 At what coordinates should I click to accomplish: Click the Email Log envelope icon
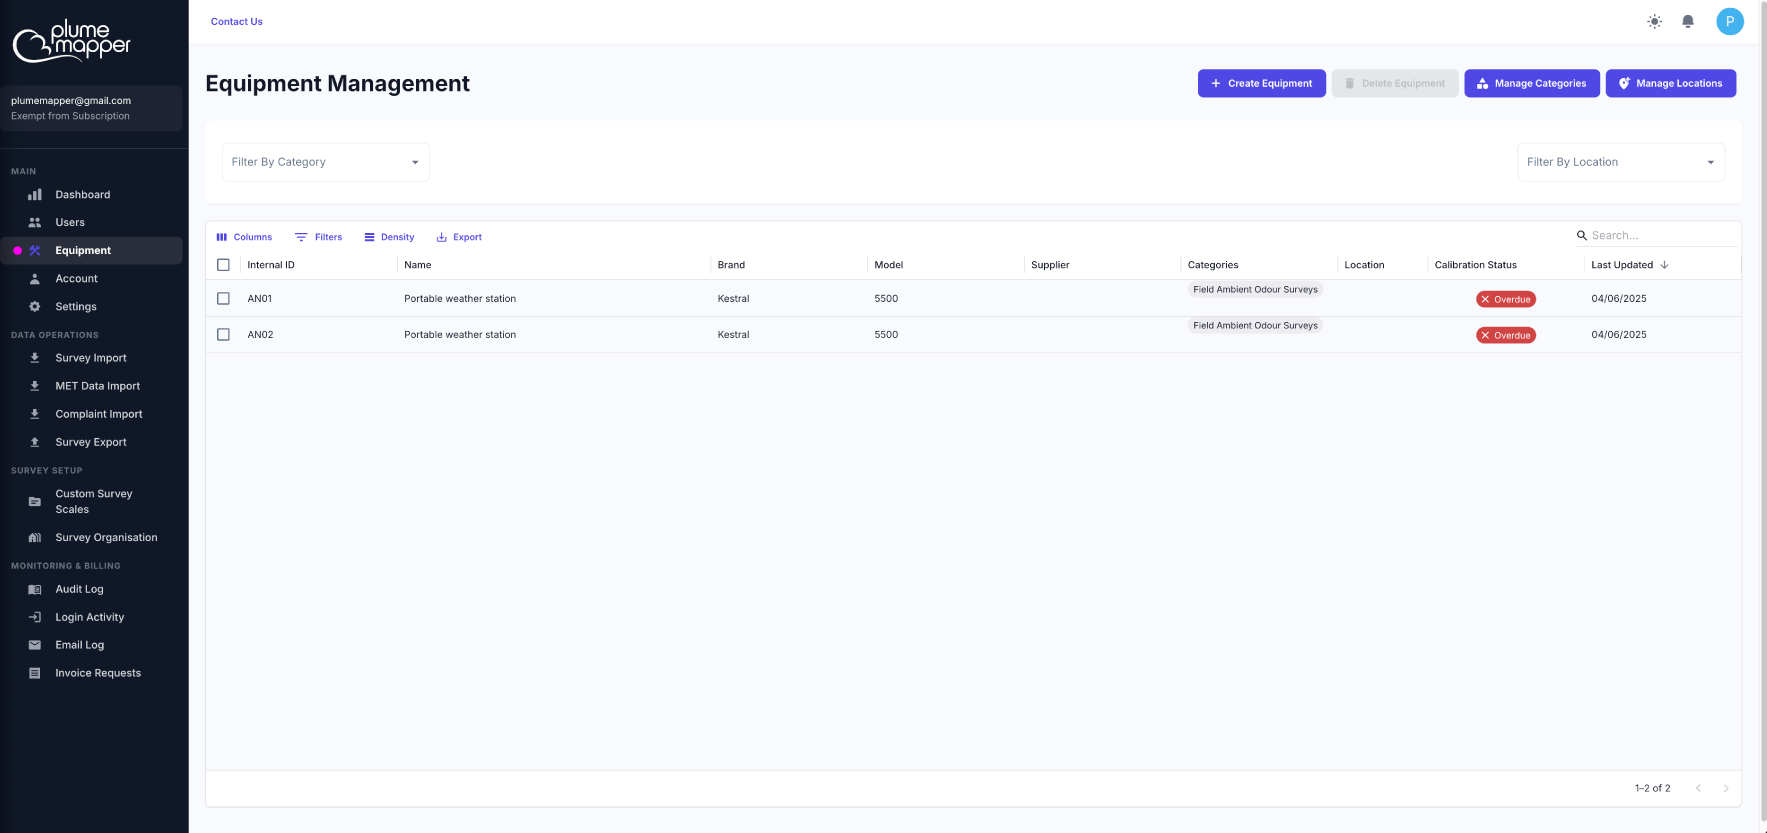[x=35, y=646]
